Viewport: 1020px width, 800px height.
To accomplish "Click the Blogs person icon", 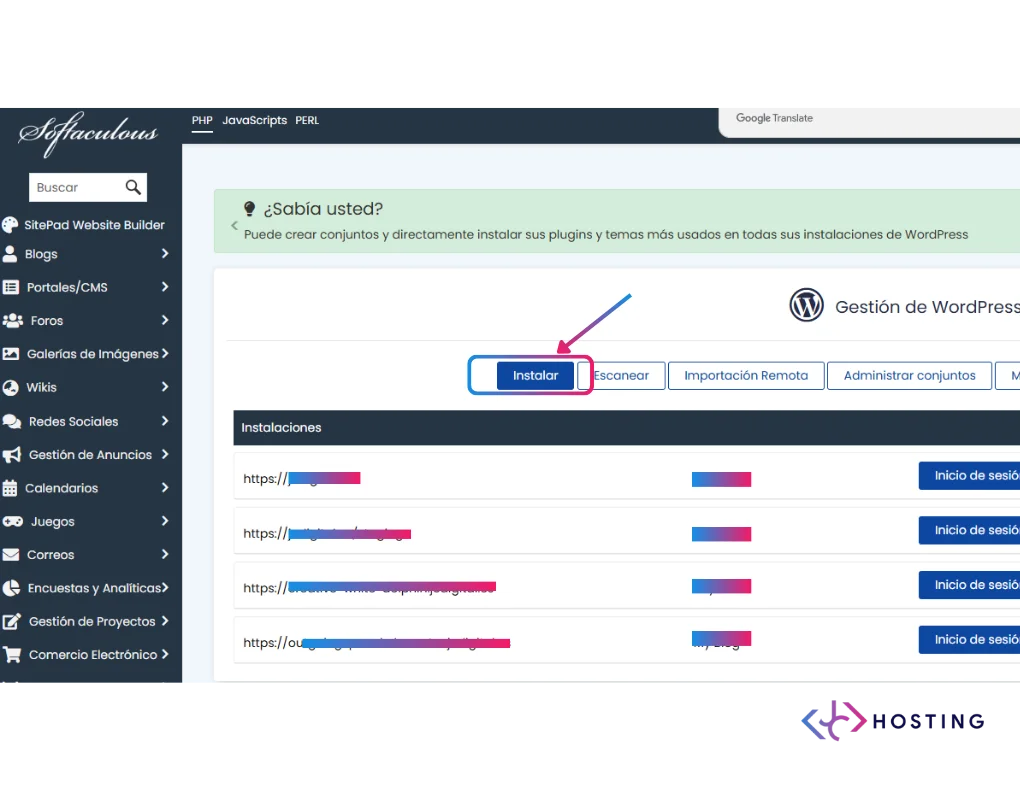I will pos(10,254).
